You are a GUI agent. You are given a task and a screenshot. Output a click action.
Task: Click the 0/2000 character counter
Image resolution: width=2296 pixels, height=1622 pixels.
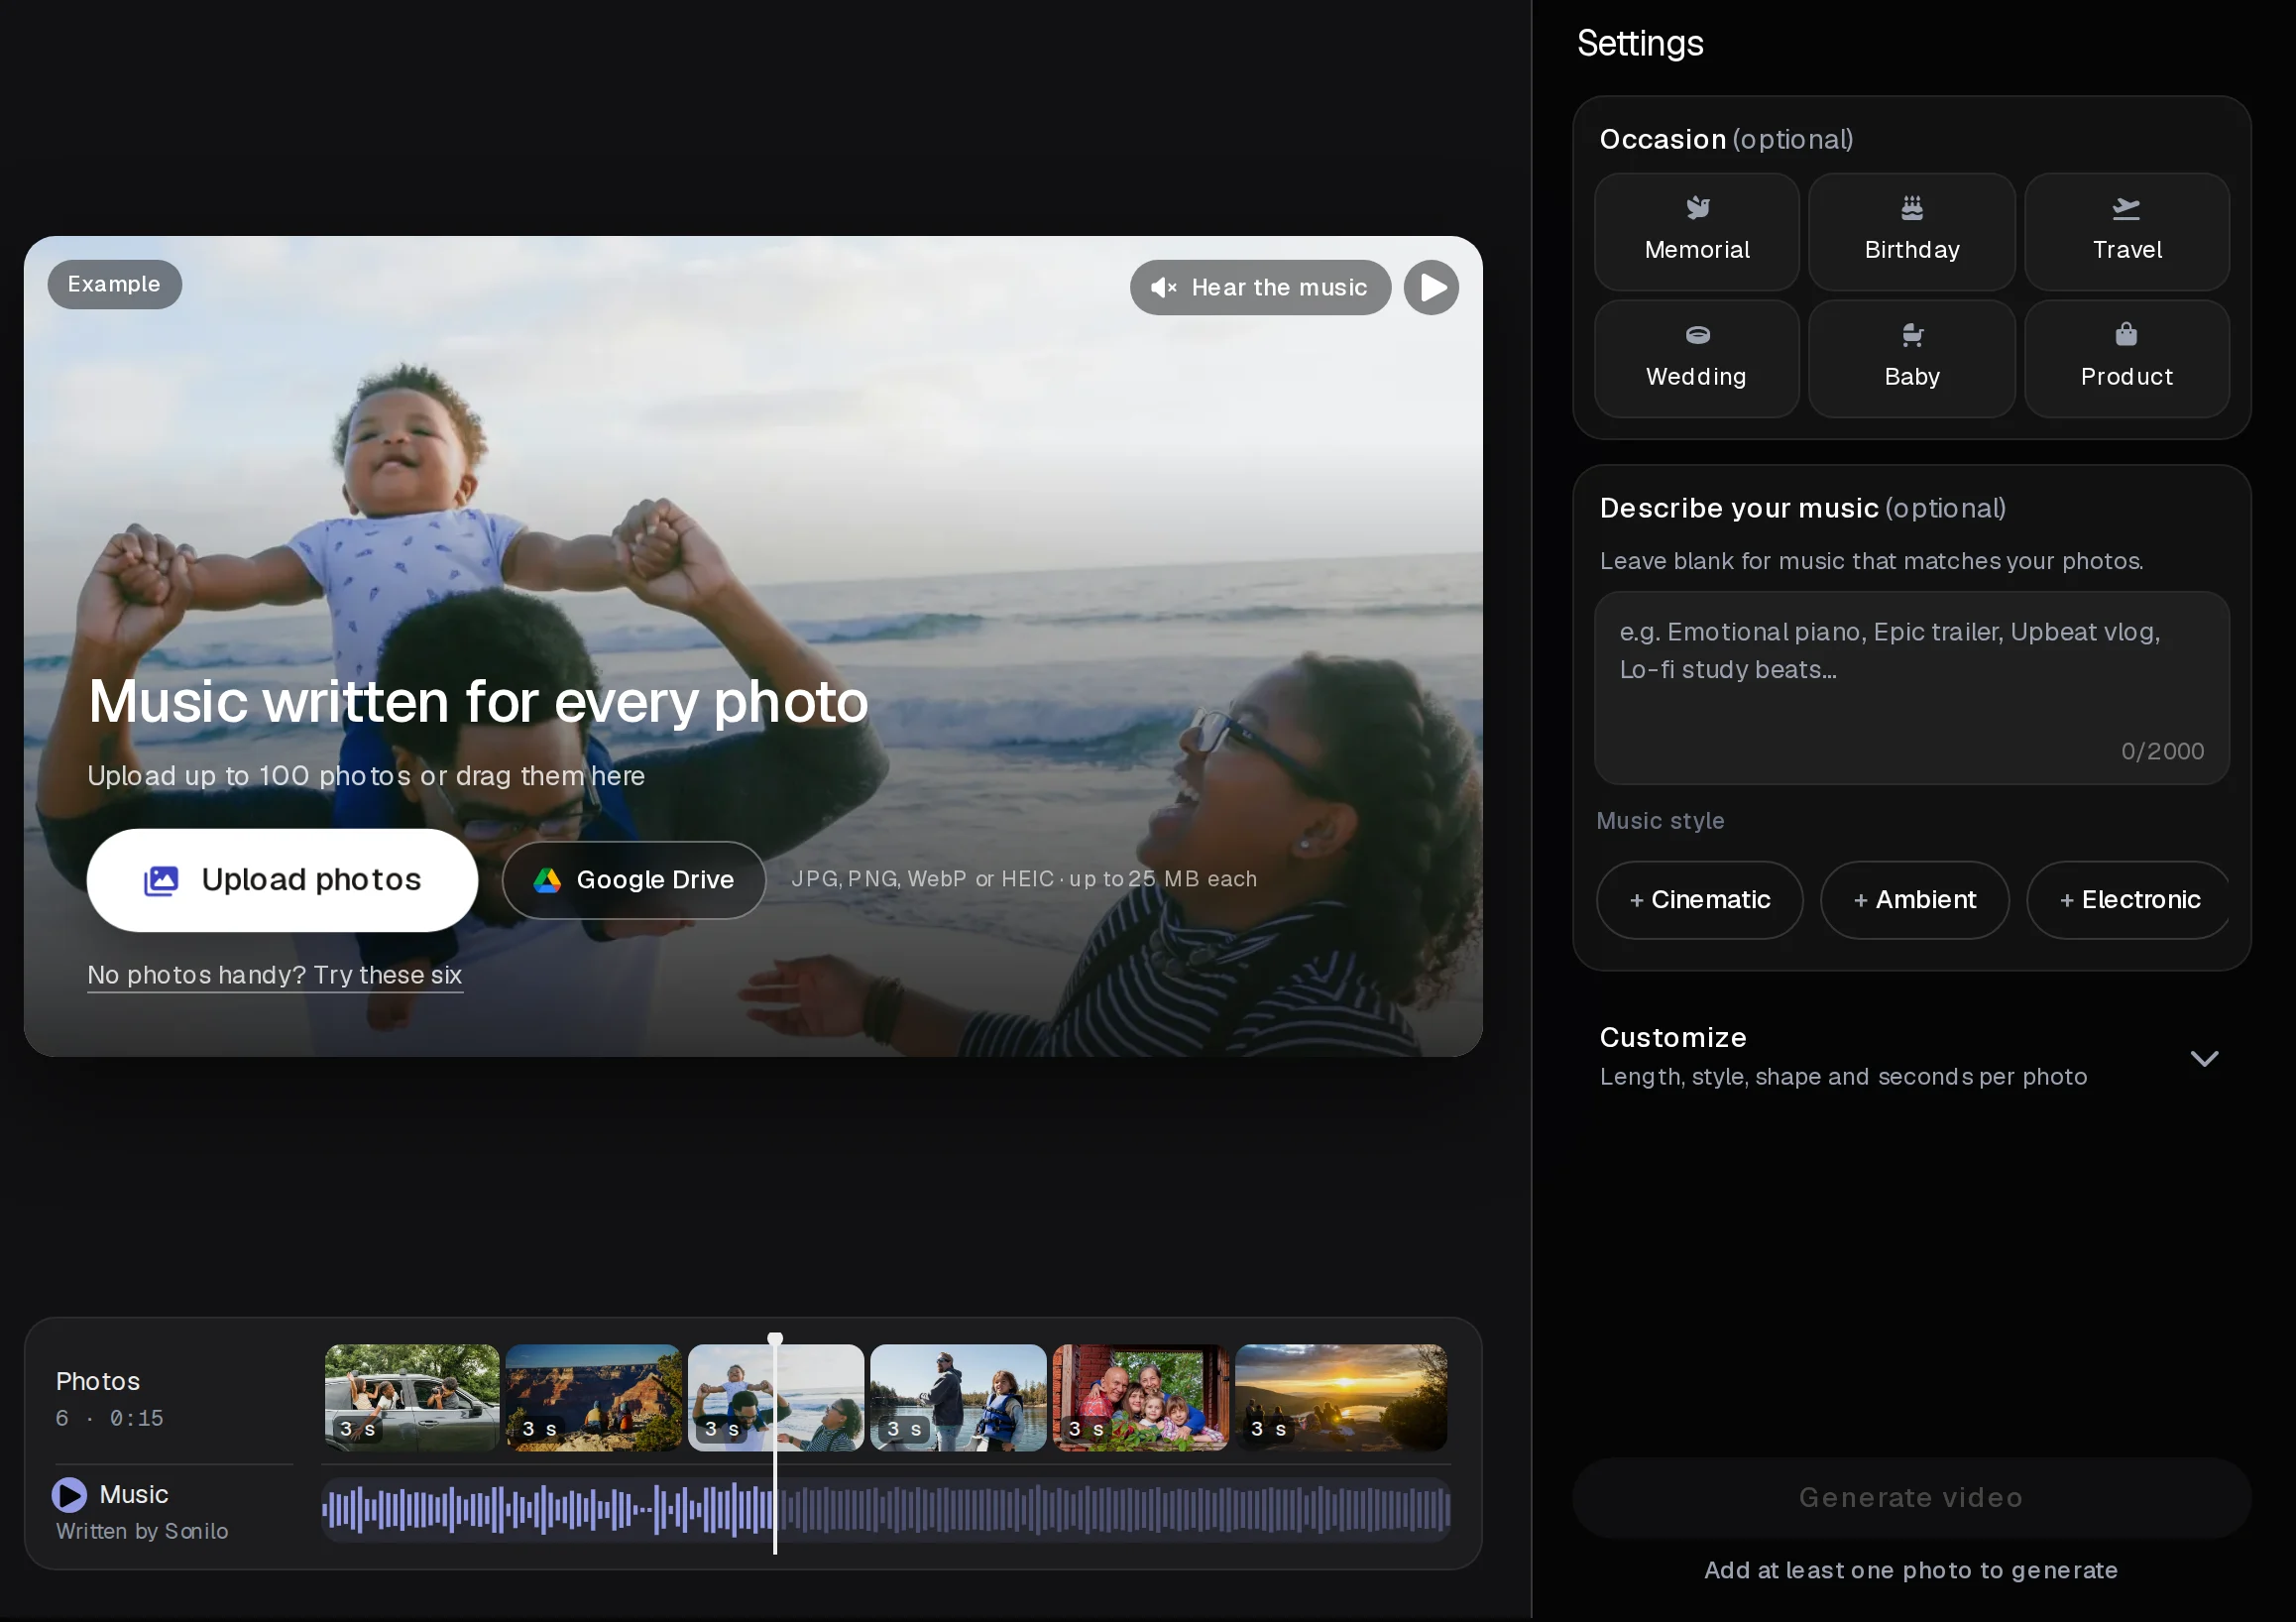tap(2162, 751)
